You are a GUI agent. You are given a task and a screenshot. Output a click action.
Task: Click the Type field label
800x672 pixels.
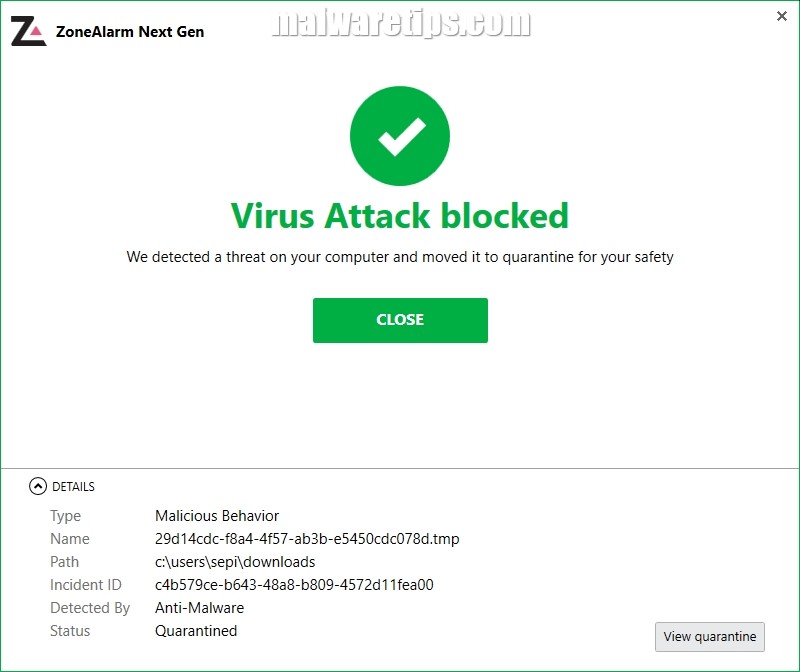66,516
